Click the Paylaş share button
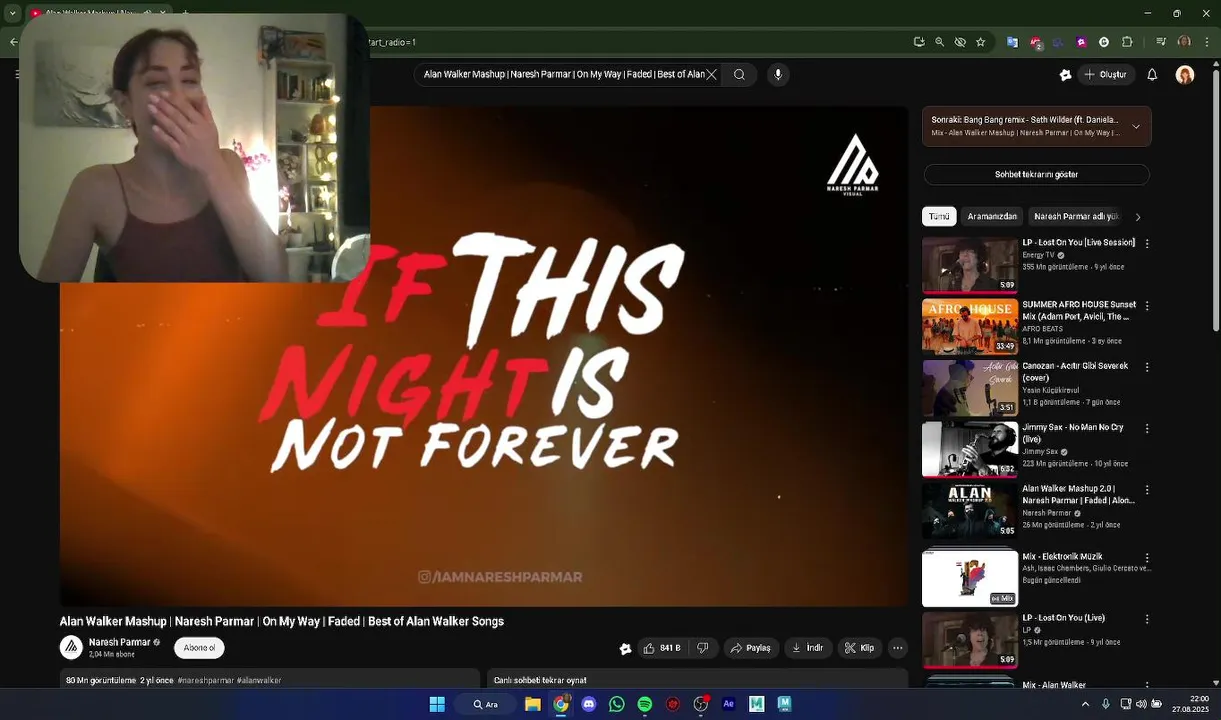 (x=751, y=648)
